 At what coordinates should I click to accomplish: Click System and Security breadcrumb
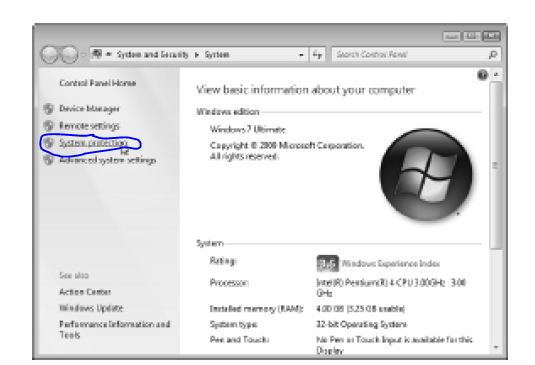(153, 55)
